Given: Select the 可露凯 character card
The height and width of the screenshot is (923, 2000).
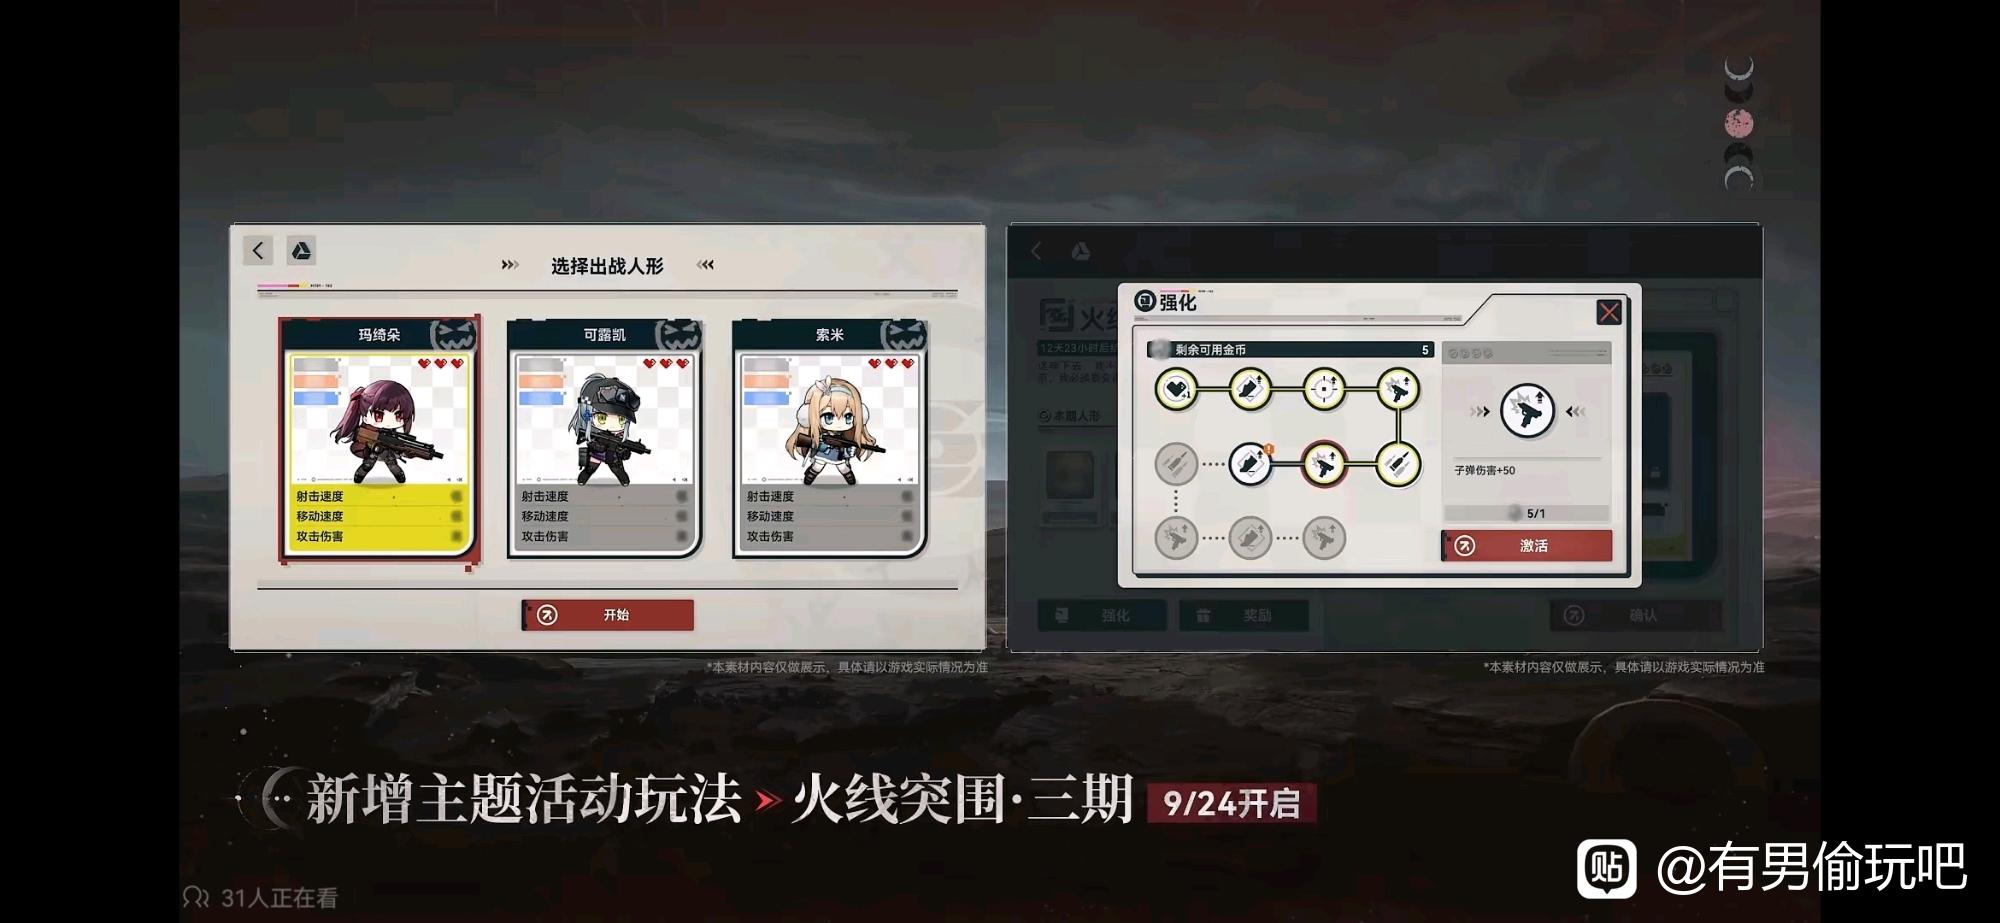Looking at the screenshot, I should pos(604,439).
